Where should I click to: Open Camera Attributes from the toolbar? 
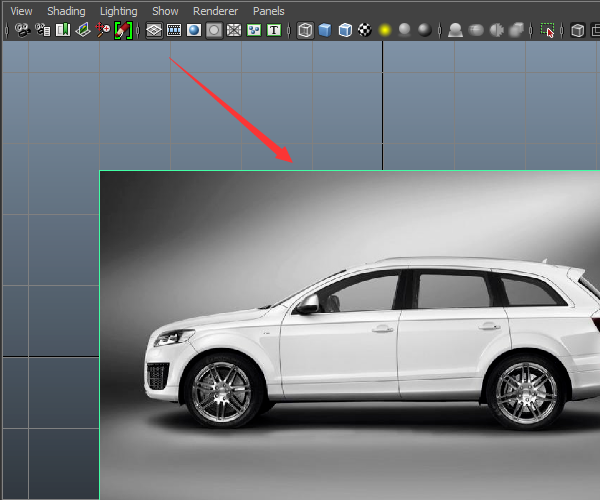43,31
